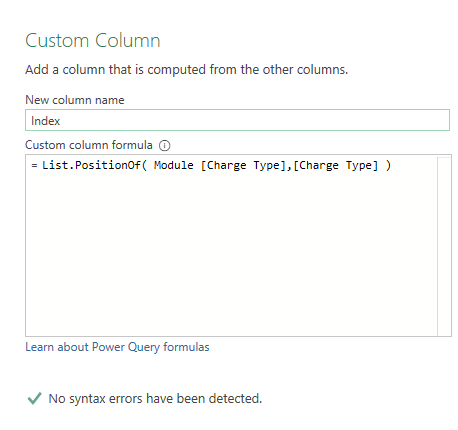Click the opening parenthesis after PositionOf
458x430 pixels.
144,165
